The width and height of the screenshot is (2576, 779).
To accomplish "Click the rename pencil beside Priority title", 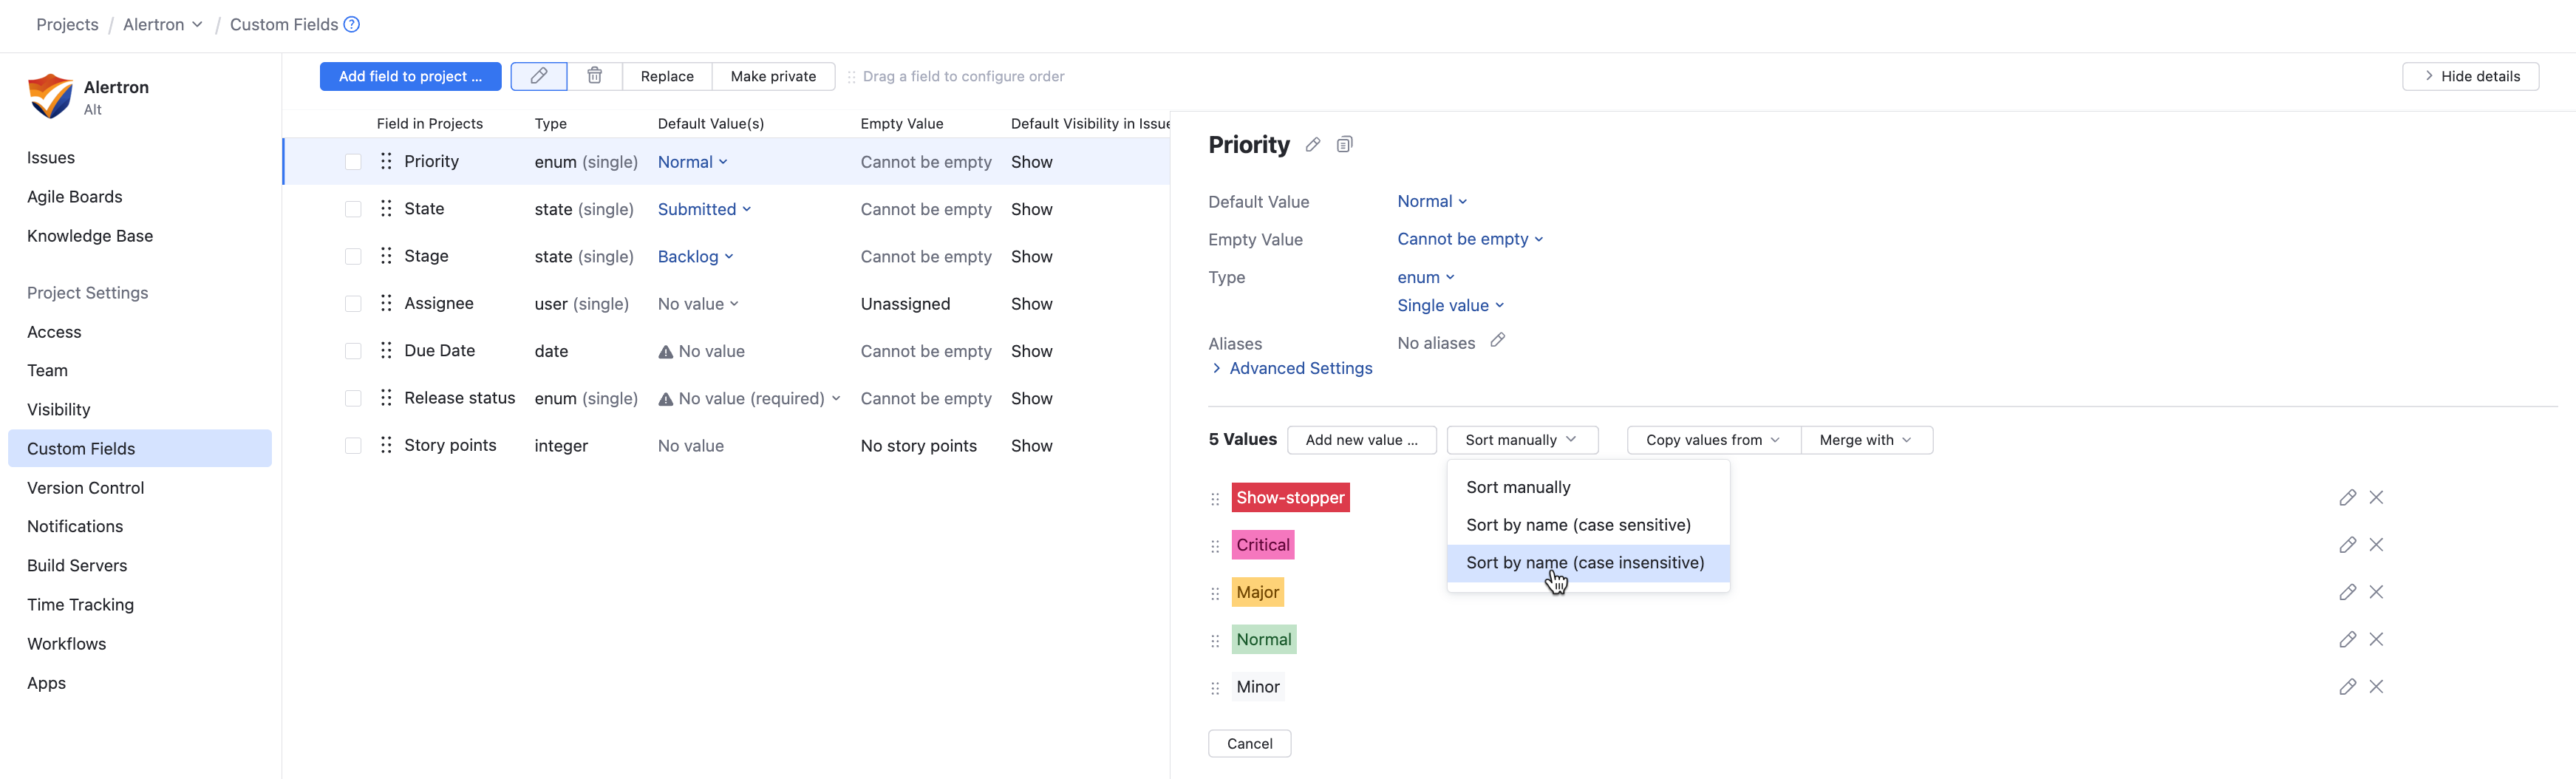I will (1313, 145).
